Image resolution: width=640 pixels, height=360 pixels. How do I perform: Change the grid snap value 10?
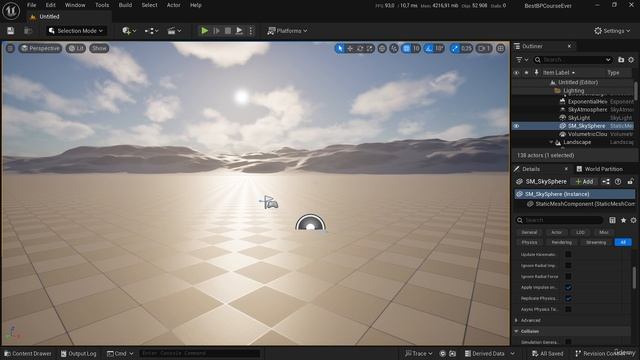416,48
